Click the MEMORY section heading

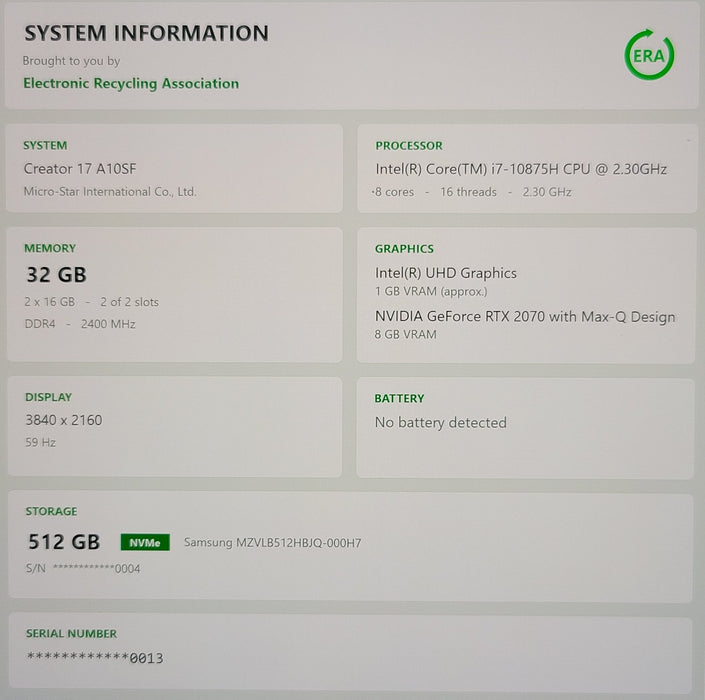50,248
